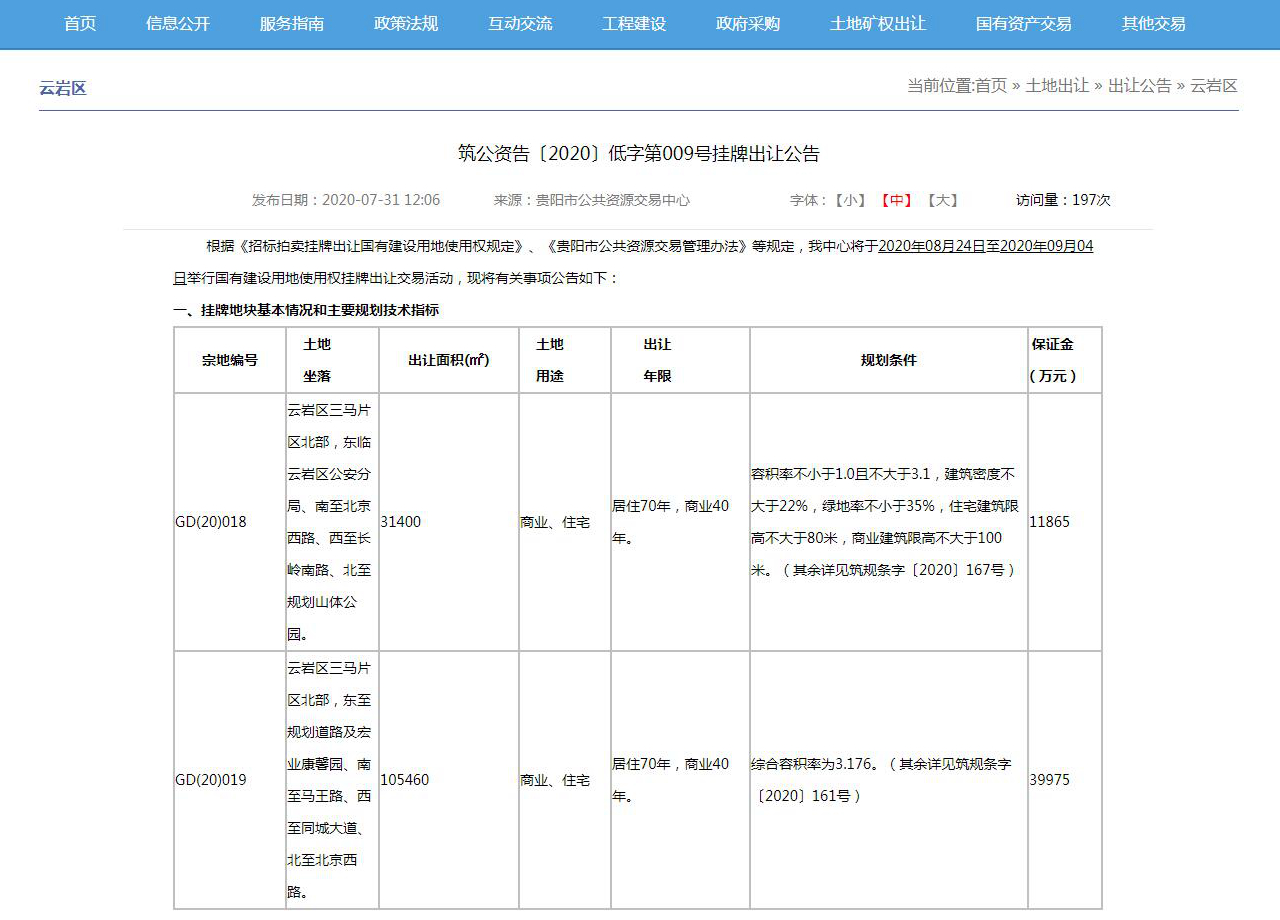
Task: Open 土地矿权出让 section
Action: pos(876,24)
